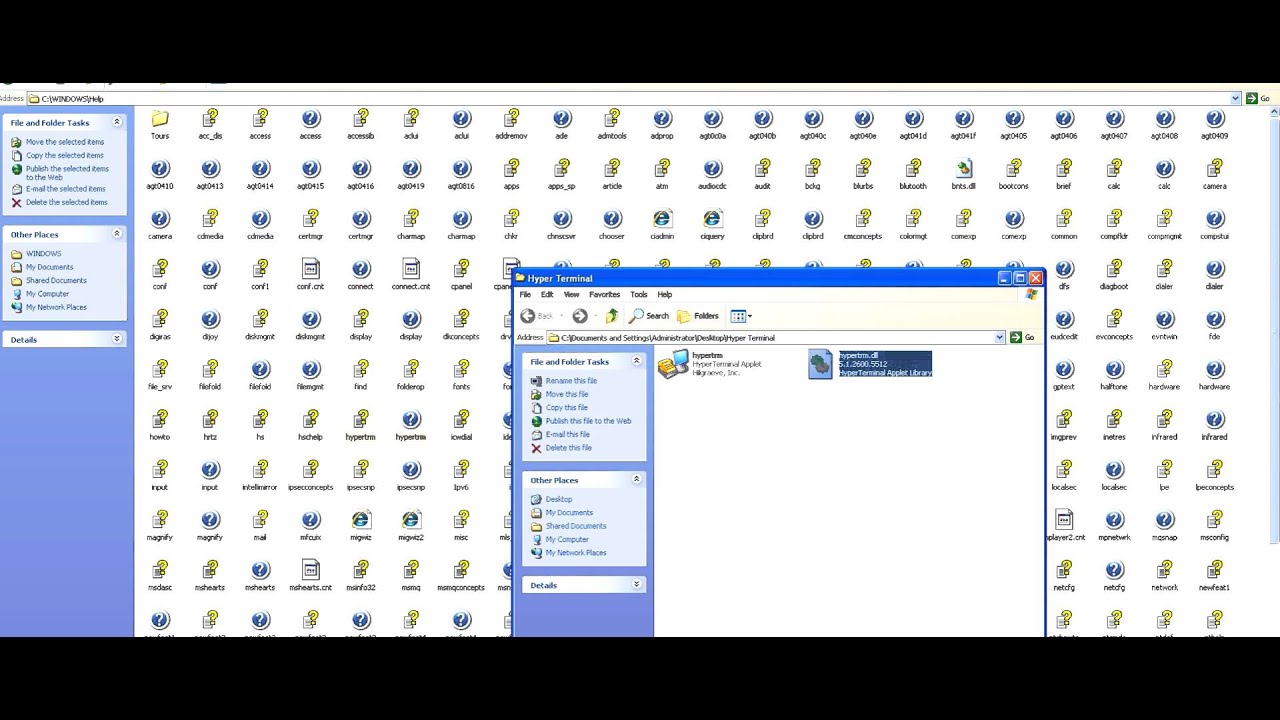Select addremov help file icon

click(x=511, y=119)
